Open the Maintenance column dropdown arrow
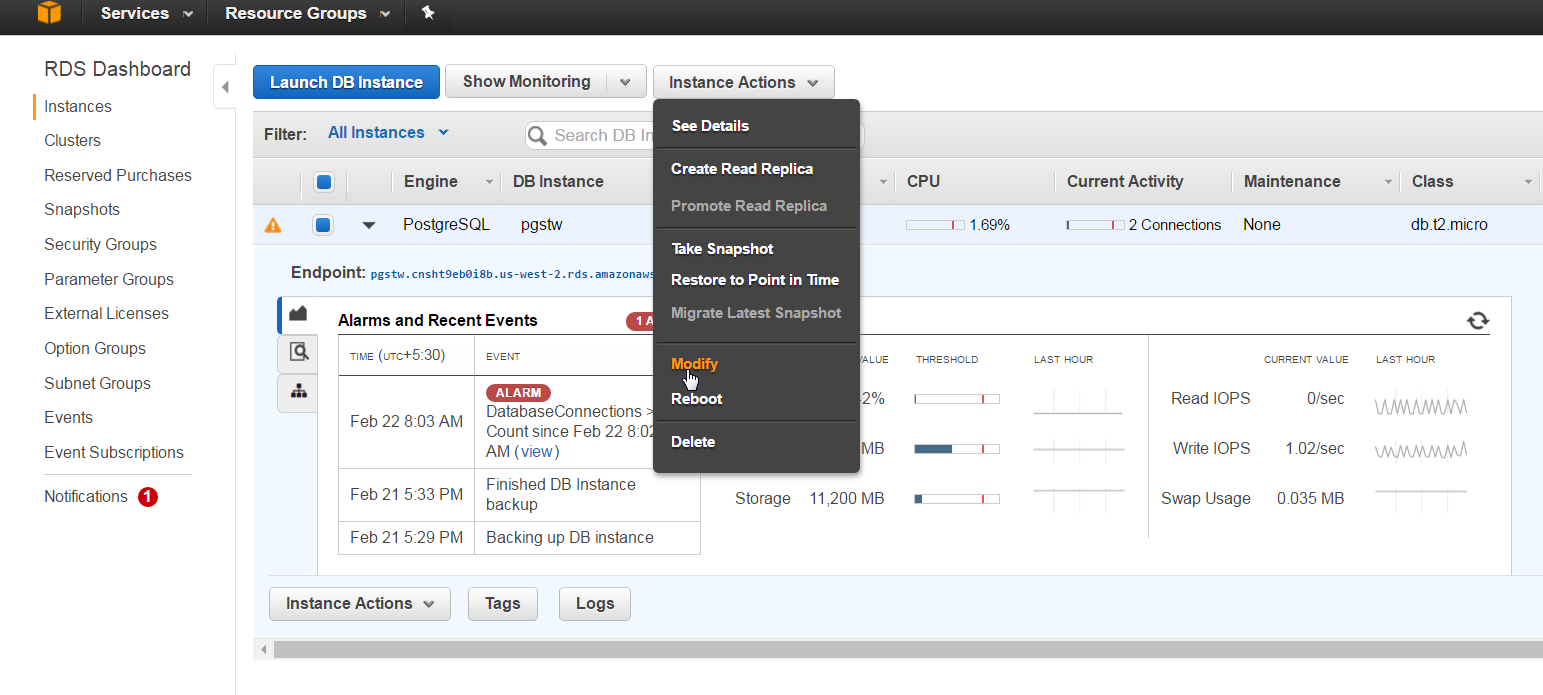Image resolution: width=1543 pixels, height=695 pixels. (x=1388, y=182)
